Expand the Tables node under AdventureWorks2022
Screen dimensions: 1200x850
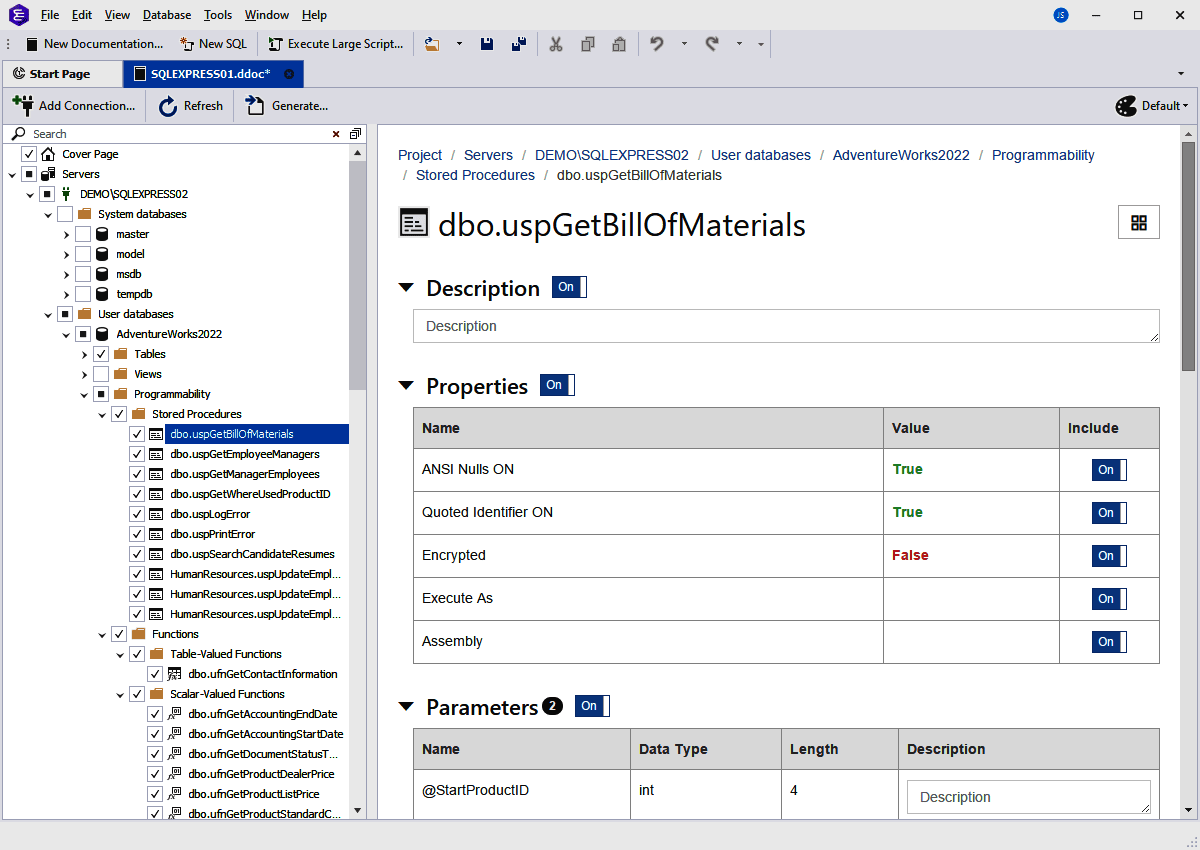pyautogui.click(x=85, y=353)
